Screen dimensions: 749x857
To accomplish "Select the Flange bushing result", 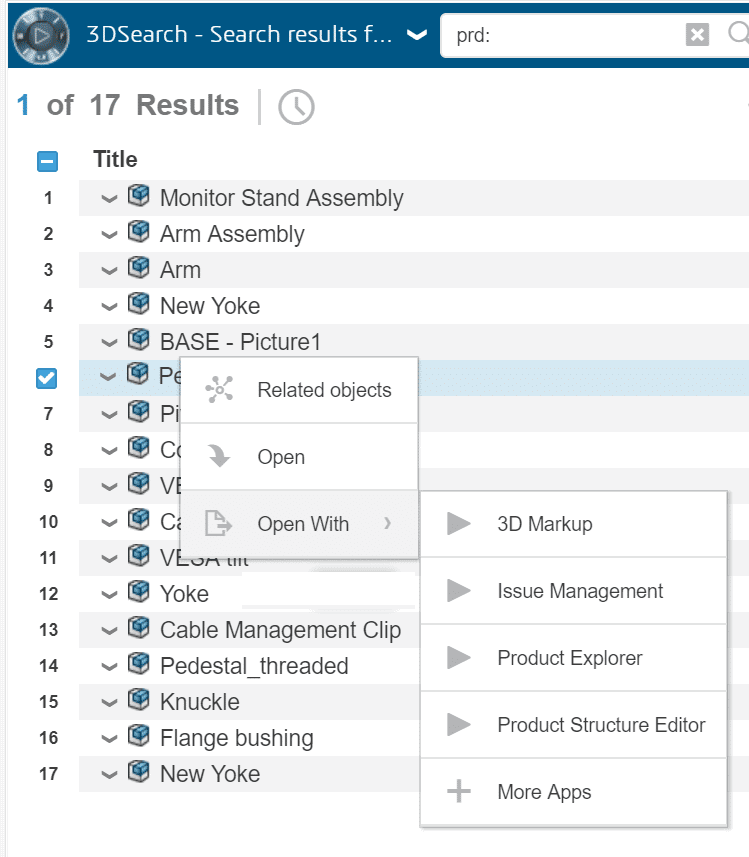I will [237, 738].
